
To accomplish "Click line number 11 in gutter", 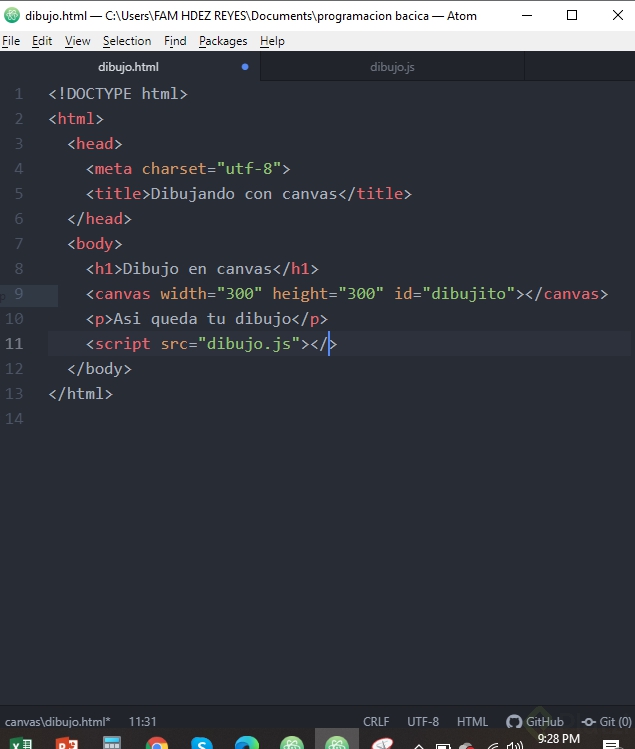I will [14, 343].
